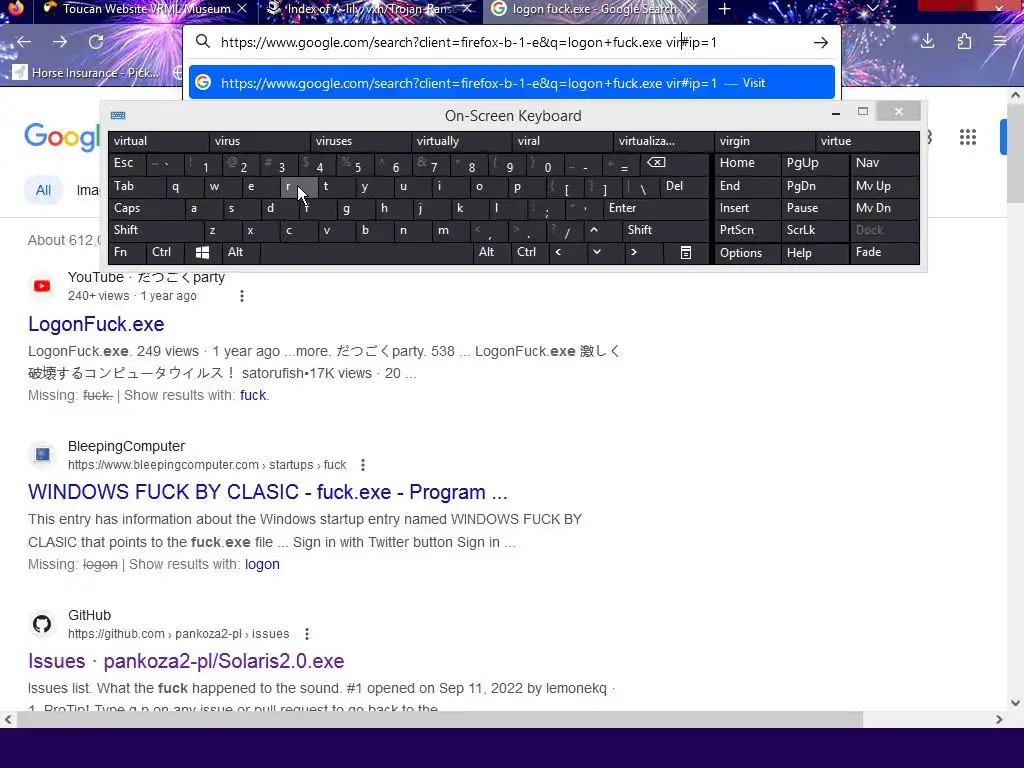Toggle ScrLk key on keyboard

(x=814, y=230)
